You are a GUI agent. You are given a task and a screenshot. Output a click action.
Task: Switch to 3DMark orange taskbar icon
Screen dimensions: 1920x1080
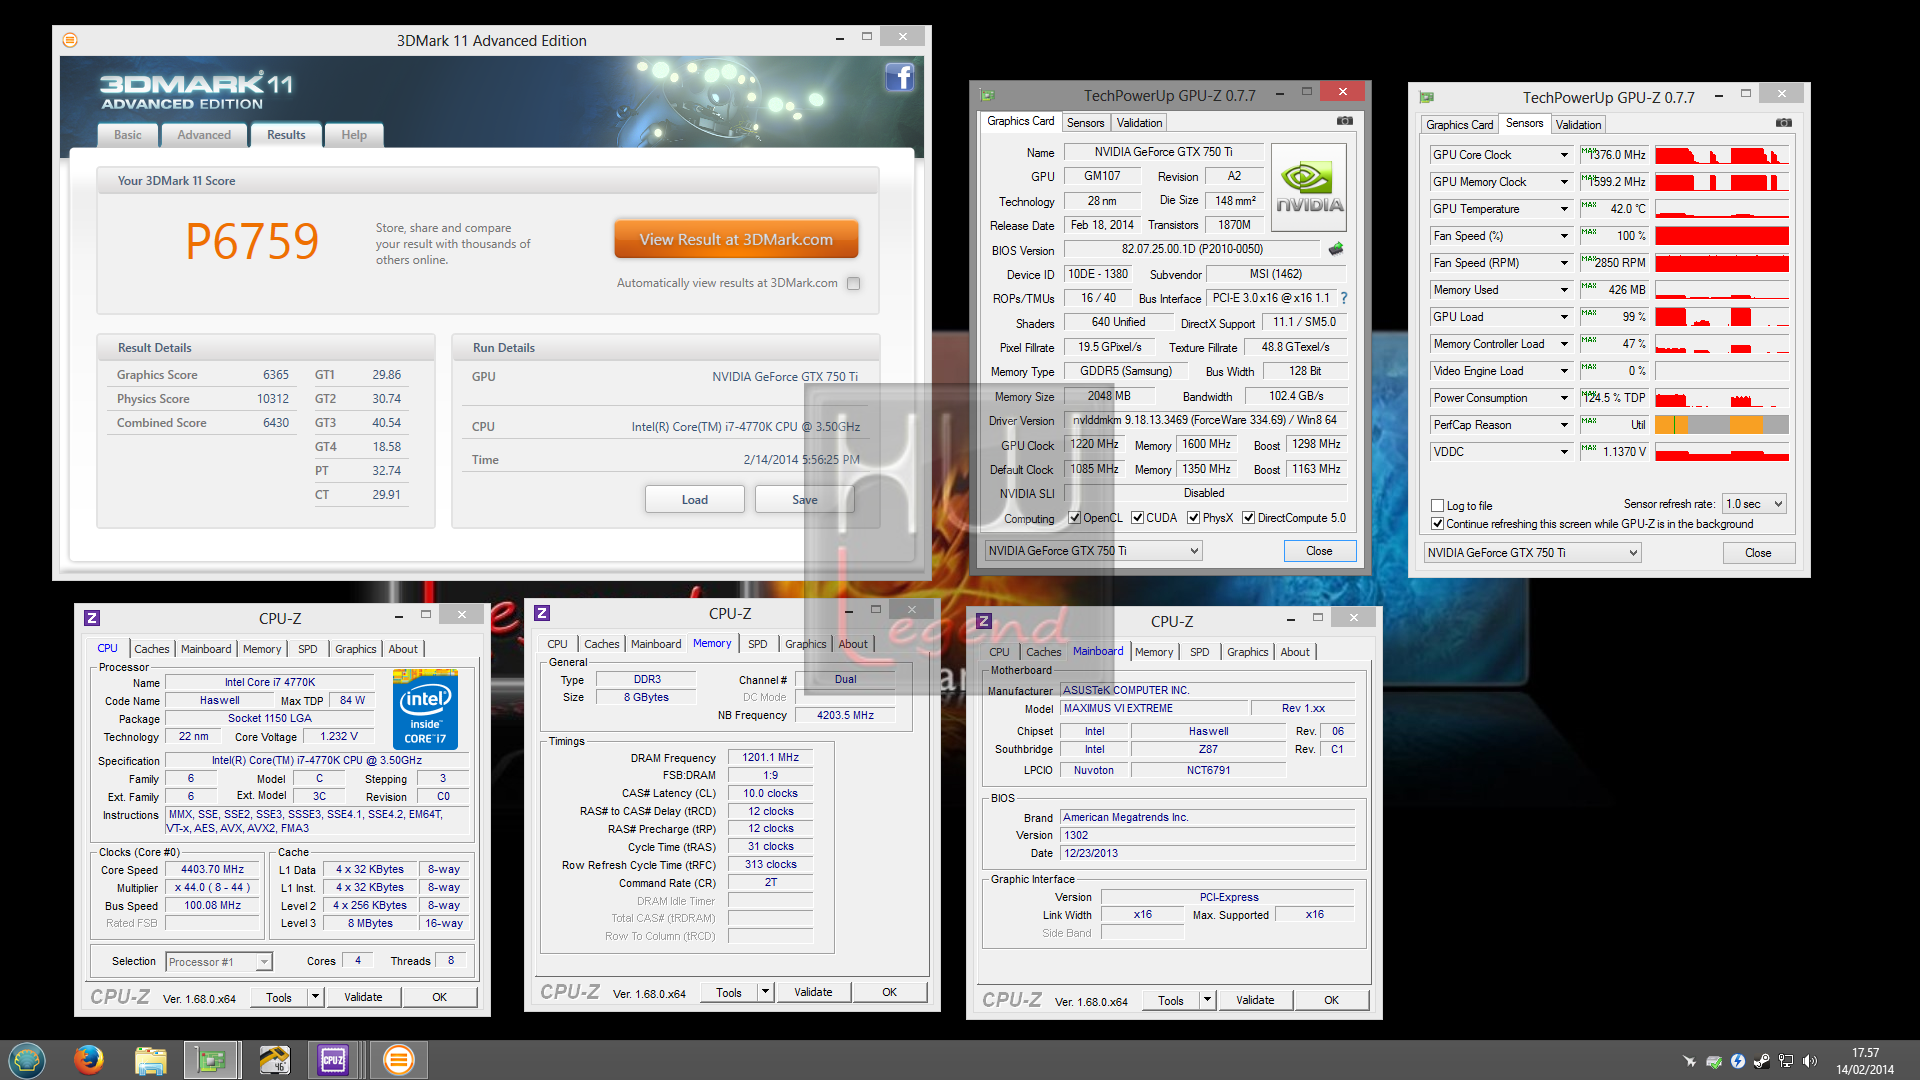click(398, 1060)
